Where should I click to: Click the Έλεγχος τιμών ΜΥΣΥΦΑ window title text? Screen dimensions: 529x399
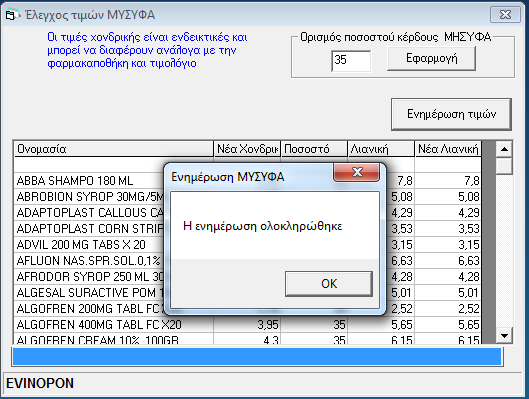(x=90, y=15)
